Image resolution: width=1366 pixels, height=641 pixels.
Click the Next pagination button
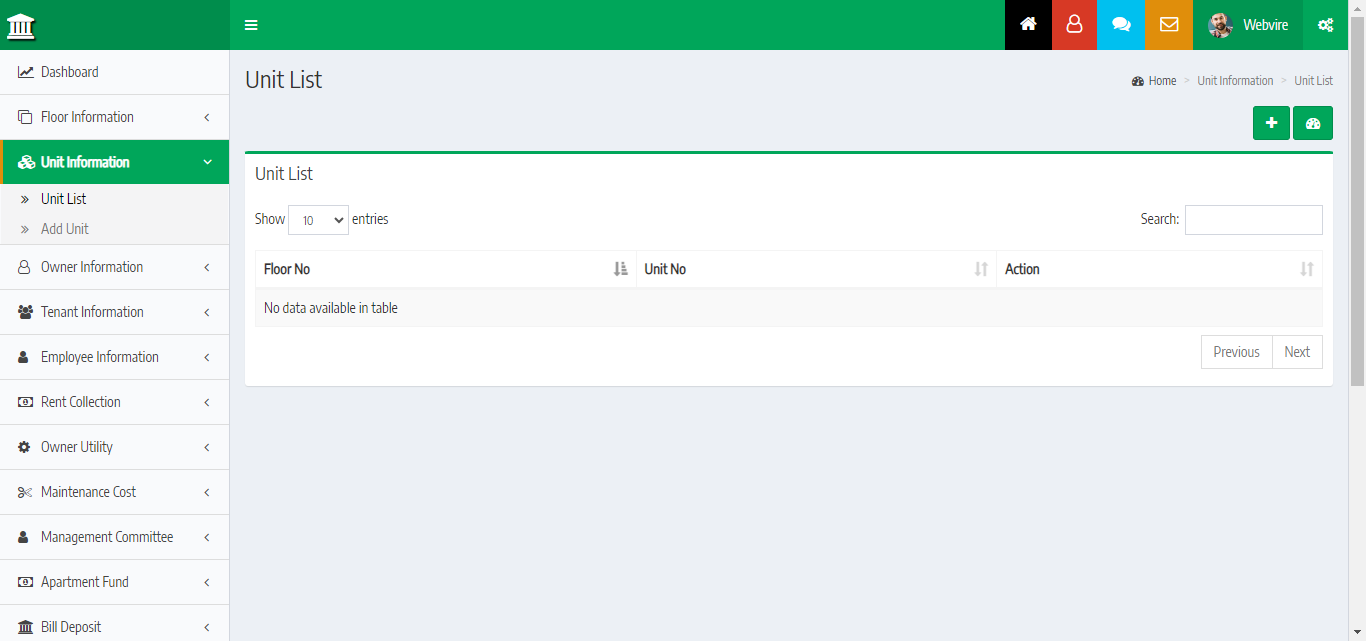point(1297,352)
